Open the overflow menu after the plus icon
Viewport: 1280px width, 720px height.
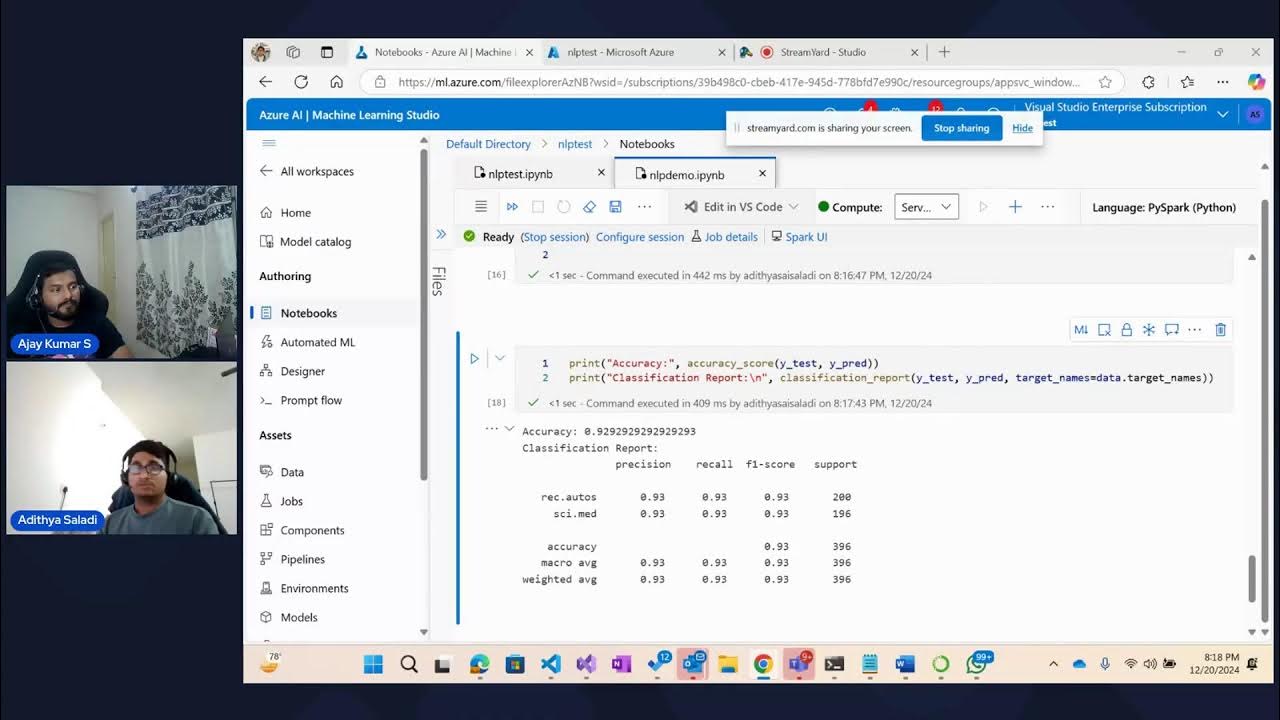pos(1047,207)
